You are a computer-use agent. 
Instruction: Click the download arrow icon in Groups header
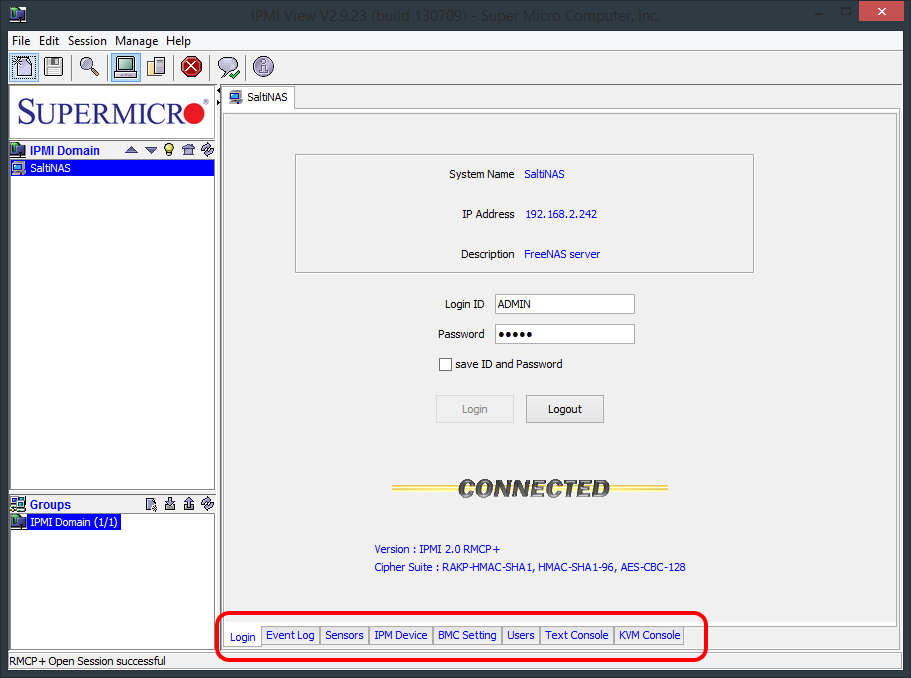(x=170, y=504)
